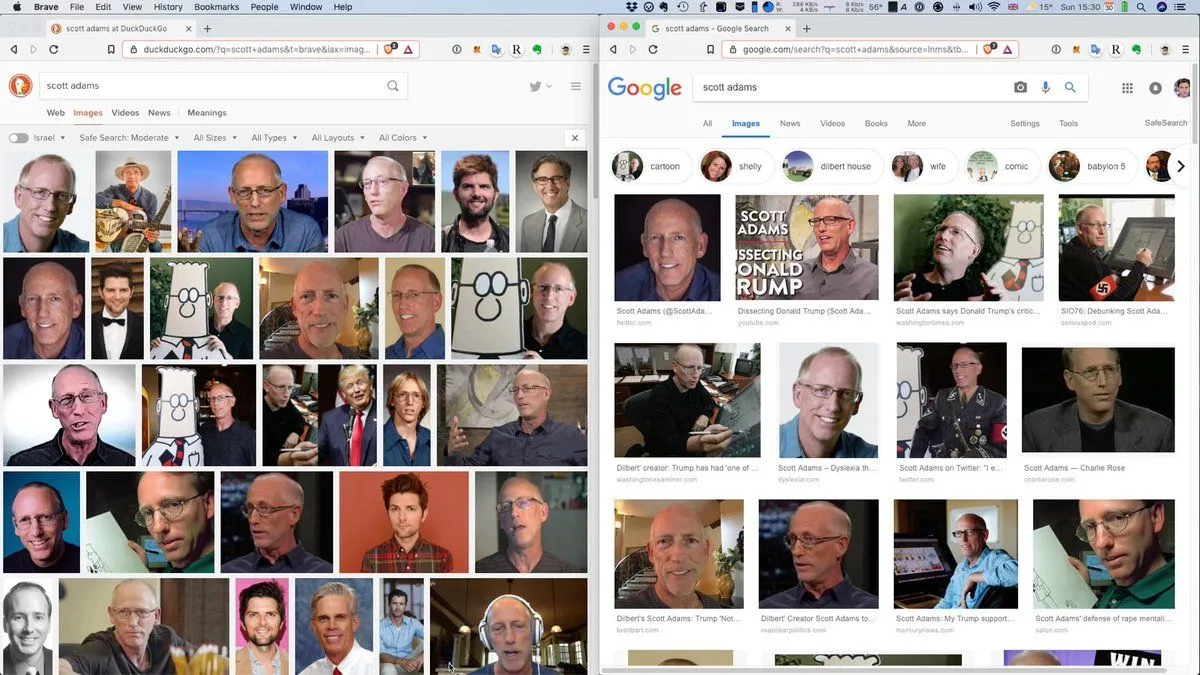The width and height of the screenshot is (1200, 675).
Task: Open the R extension in Google window
Action: point(1117,49)
